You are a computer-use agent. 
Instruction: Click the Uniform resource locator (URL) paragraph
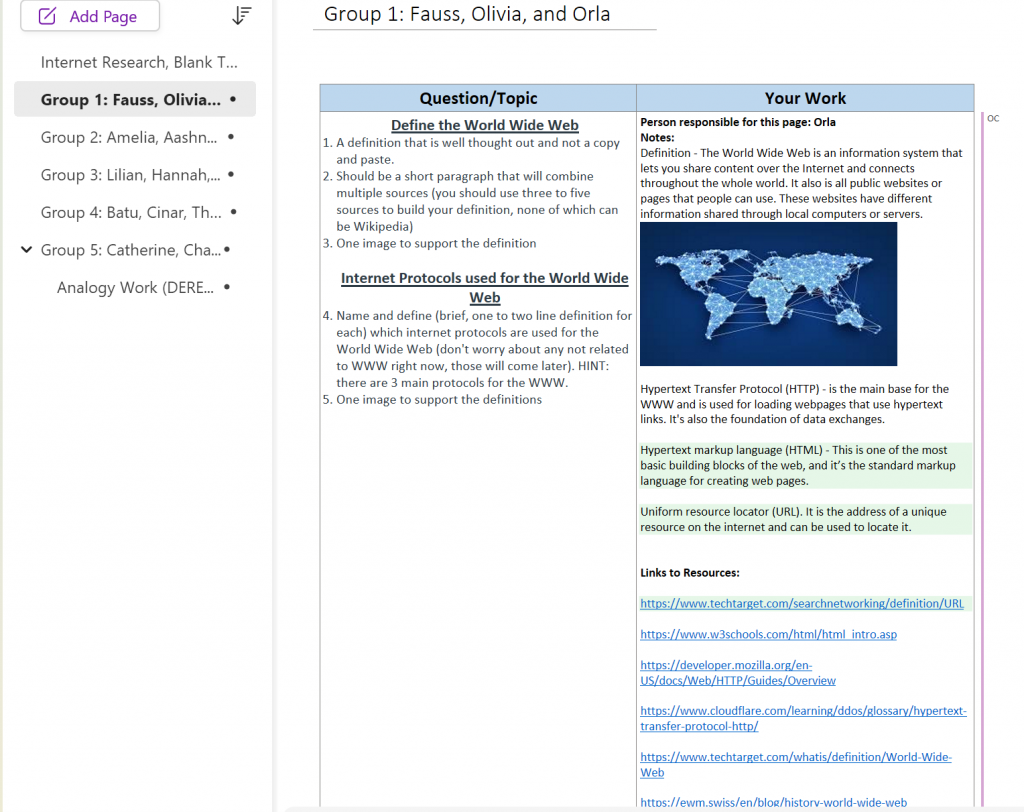[793, 519]
